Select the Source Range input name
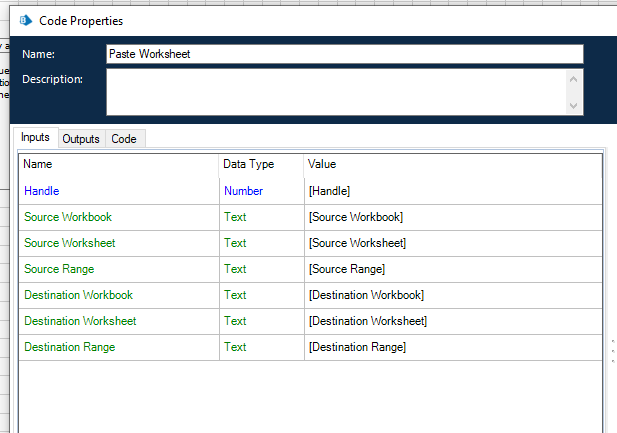This screenshot has height=433, width=617. (x=61, y=269)
